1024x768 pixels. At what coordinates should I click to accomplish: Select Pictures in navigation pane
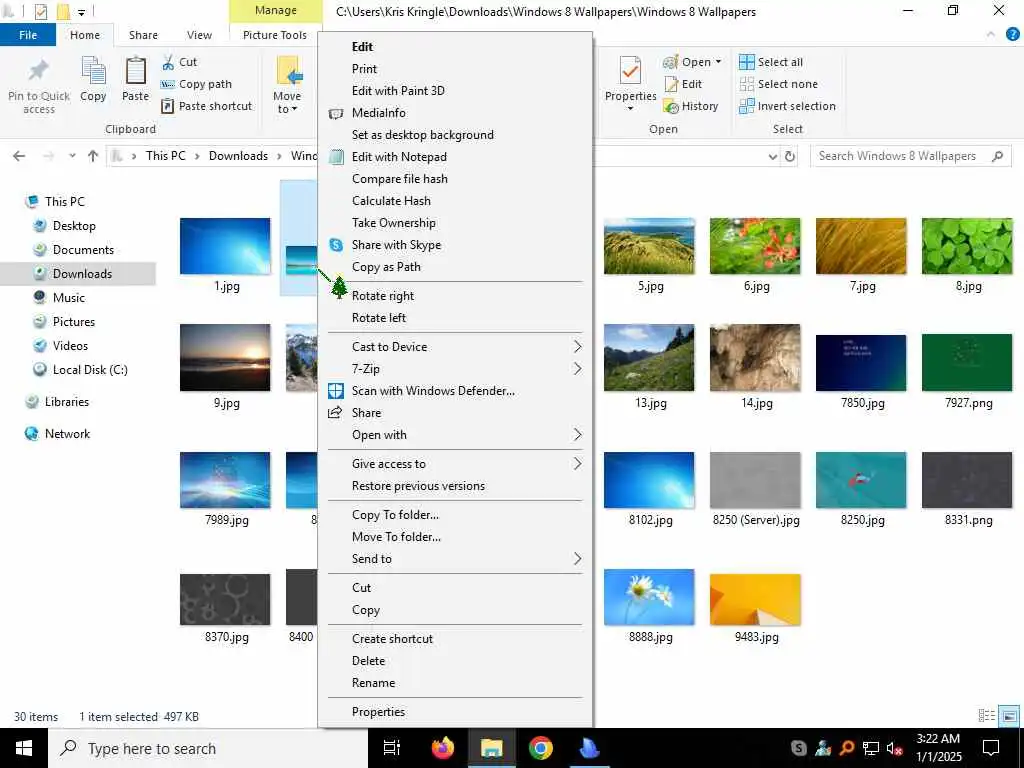pyautogui.click(x=74, y=322)
